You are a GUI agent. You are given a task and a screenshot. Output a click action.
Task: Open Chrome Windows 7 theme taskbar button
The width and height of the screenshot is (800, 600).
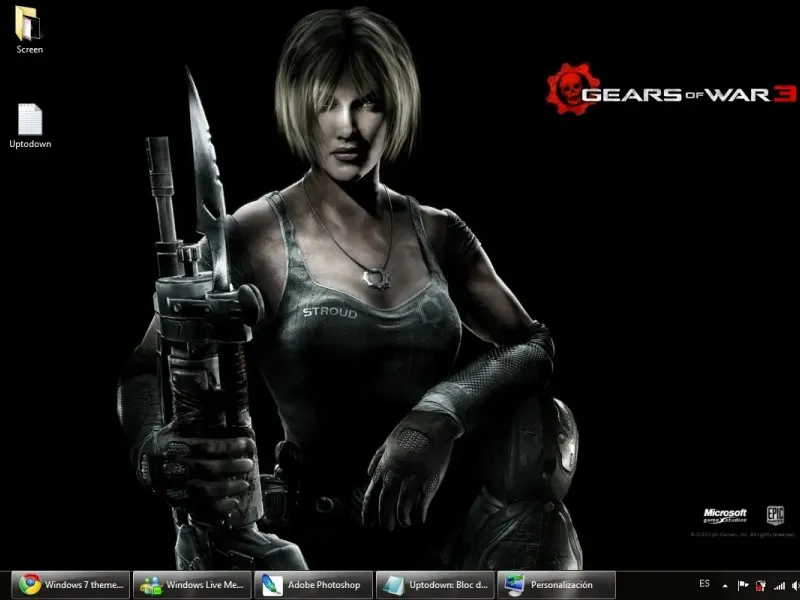click(x=70, y=585)
